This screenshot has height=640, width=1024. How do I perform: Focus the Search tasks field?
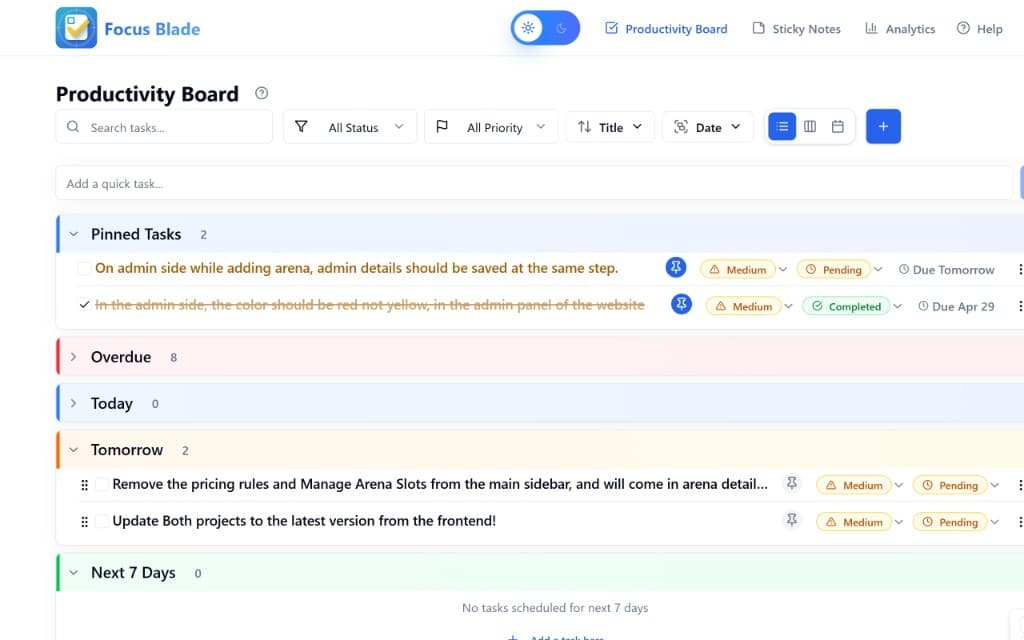click(164, 127)
